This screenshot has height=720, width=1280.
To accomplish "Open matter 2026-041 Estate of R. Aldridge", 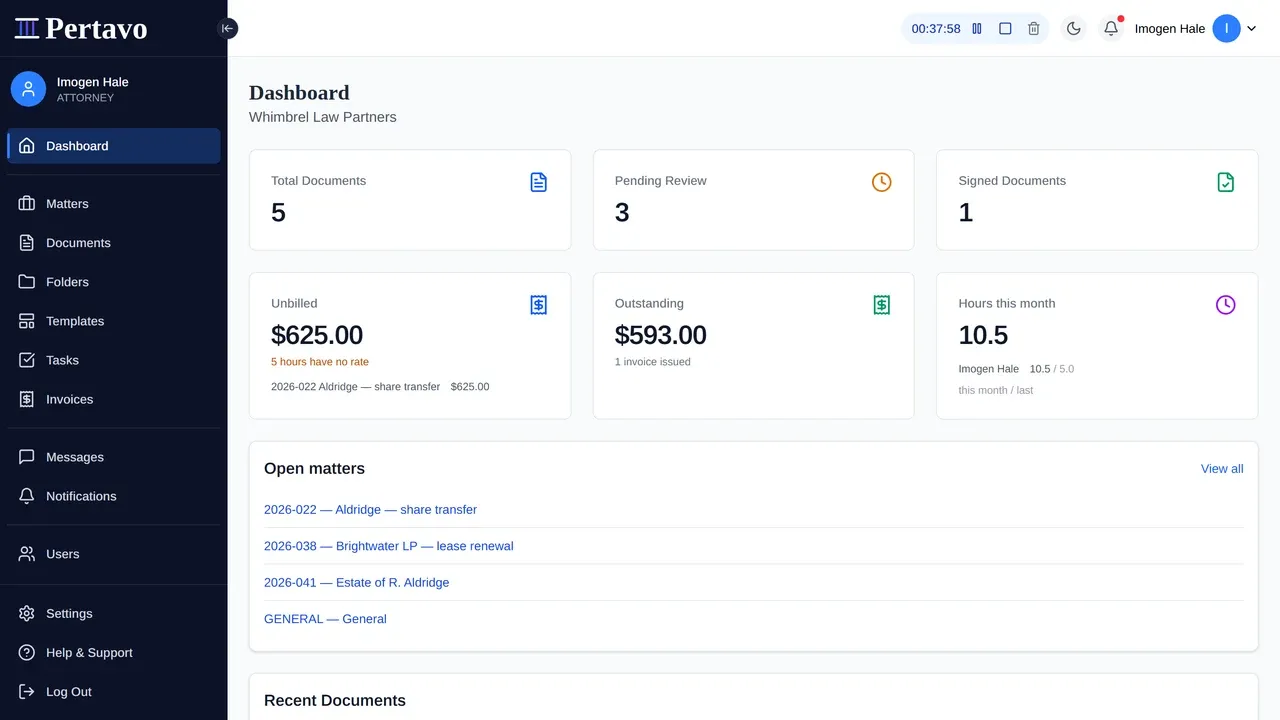I will (356, 582).
